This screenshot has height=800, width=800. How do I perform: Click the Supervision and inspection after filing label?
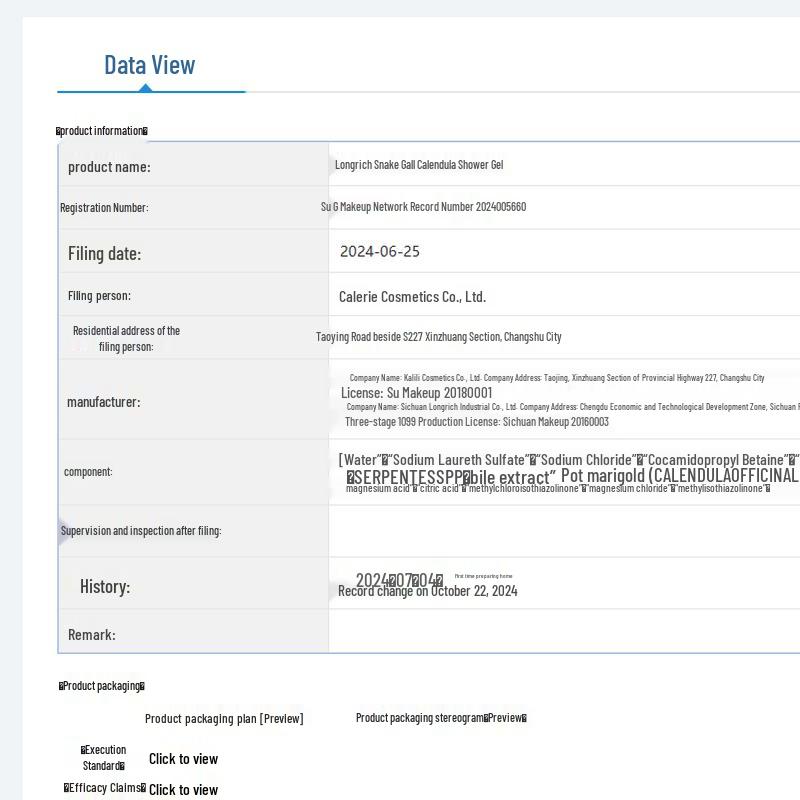coord(141,531)
